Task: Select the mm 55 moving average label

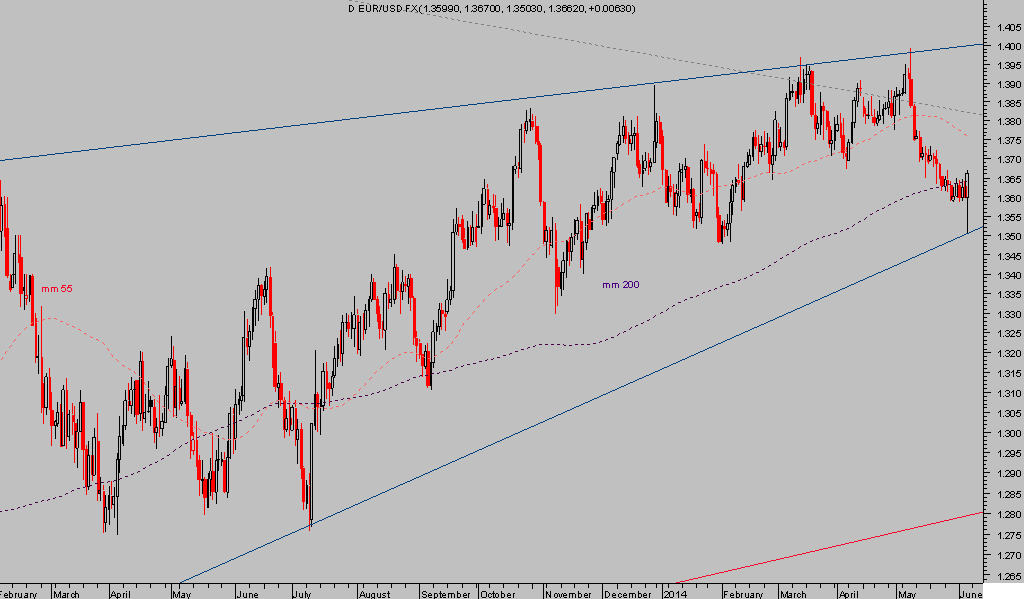Action: tap(57, 289)
